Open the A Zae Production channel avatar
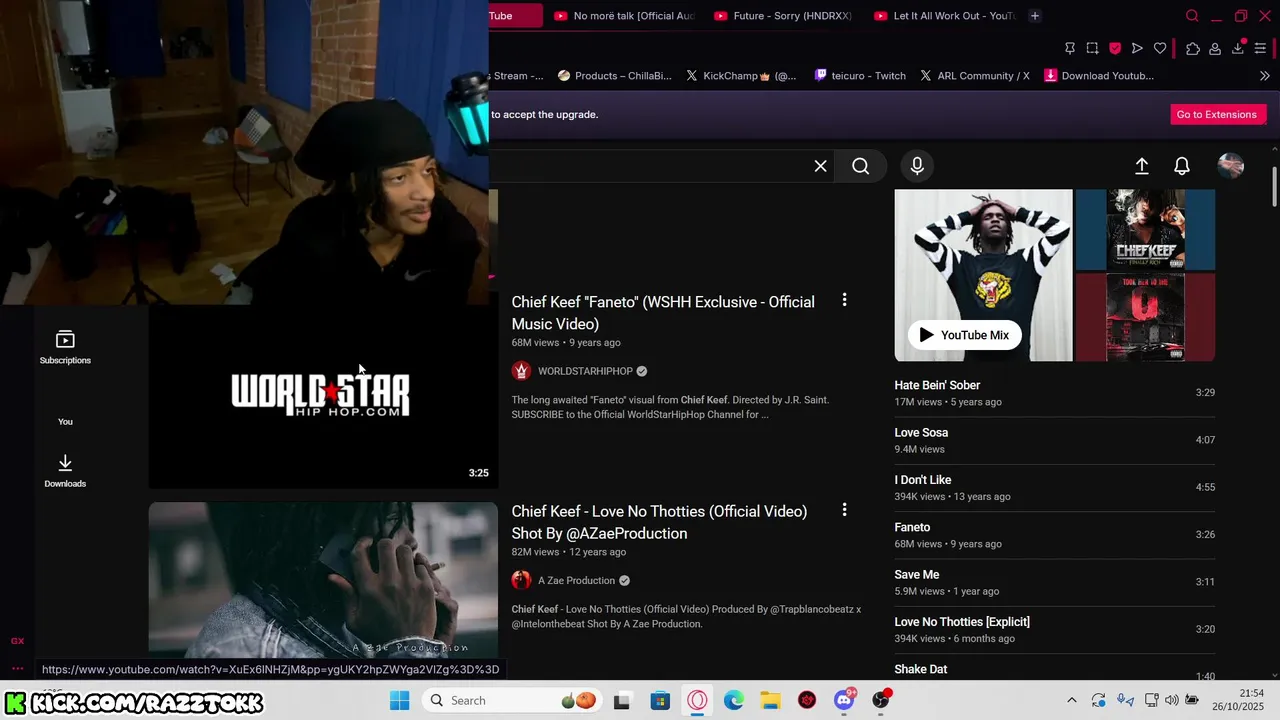The height and width of the screenshot is (720, 1280). tap(521, 580)
